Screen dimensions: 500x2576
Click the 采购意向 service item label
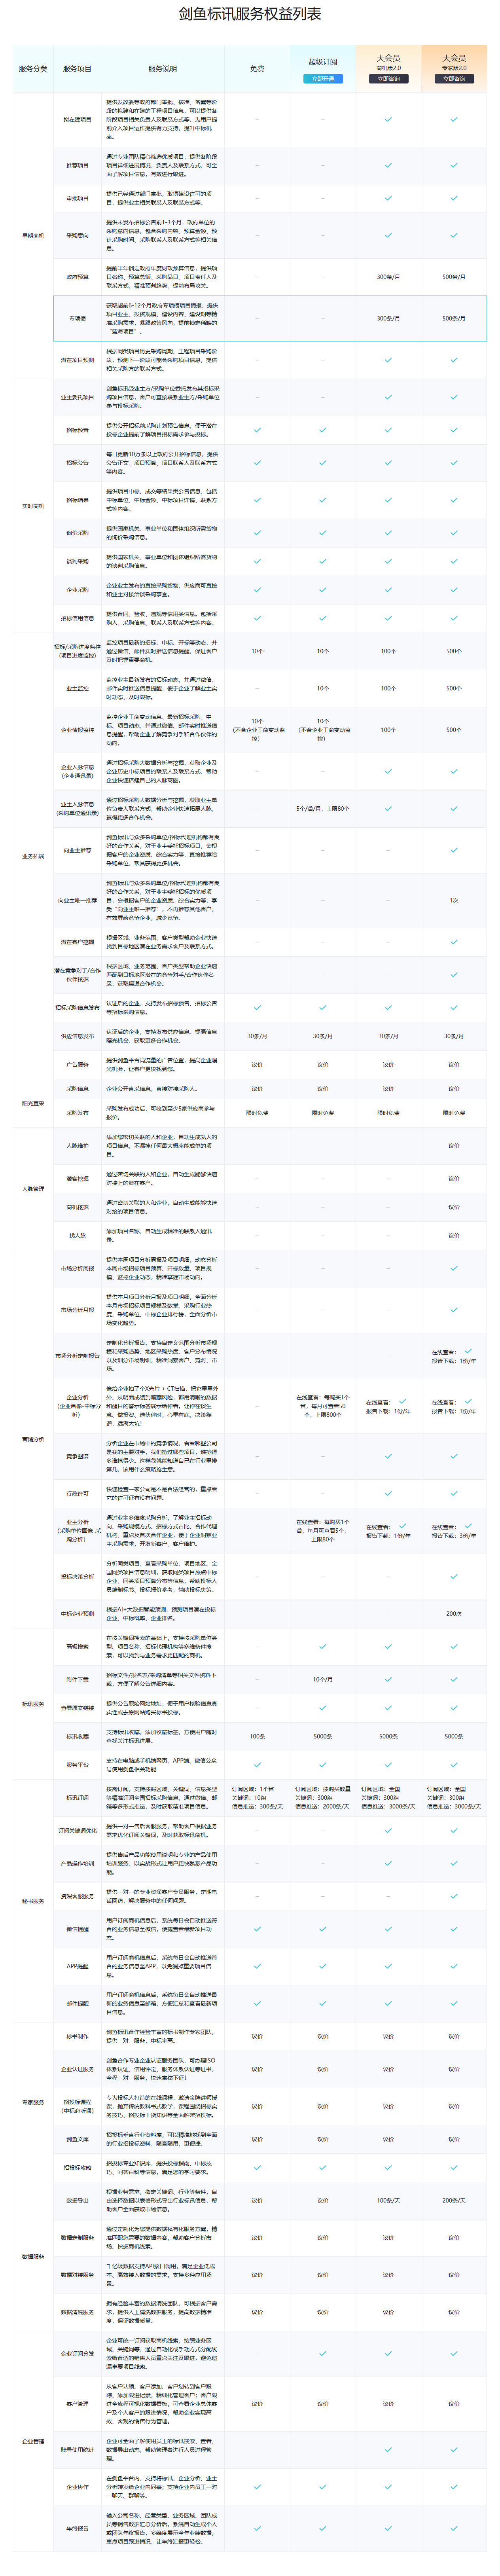pos(77,236)
